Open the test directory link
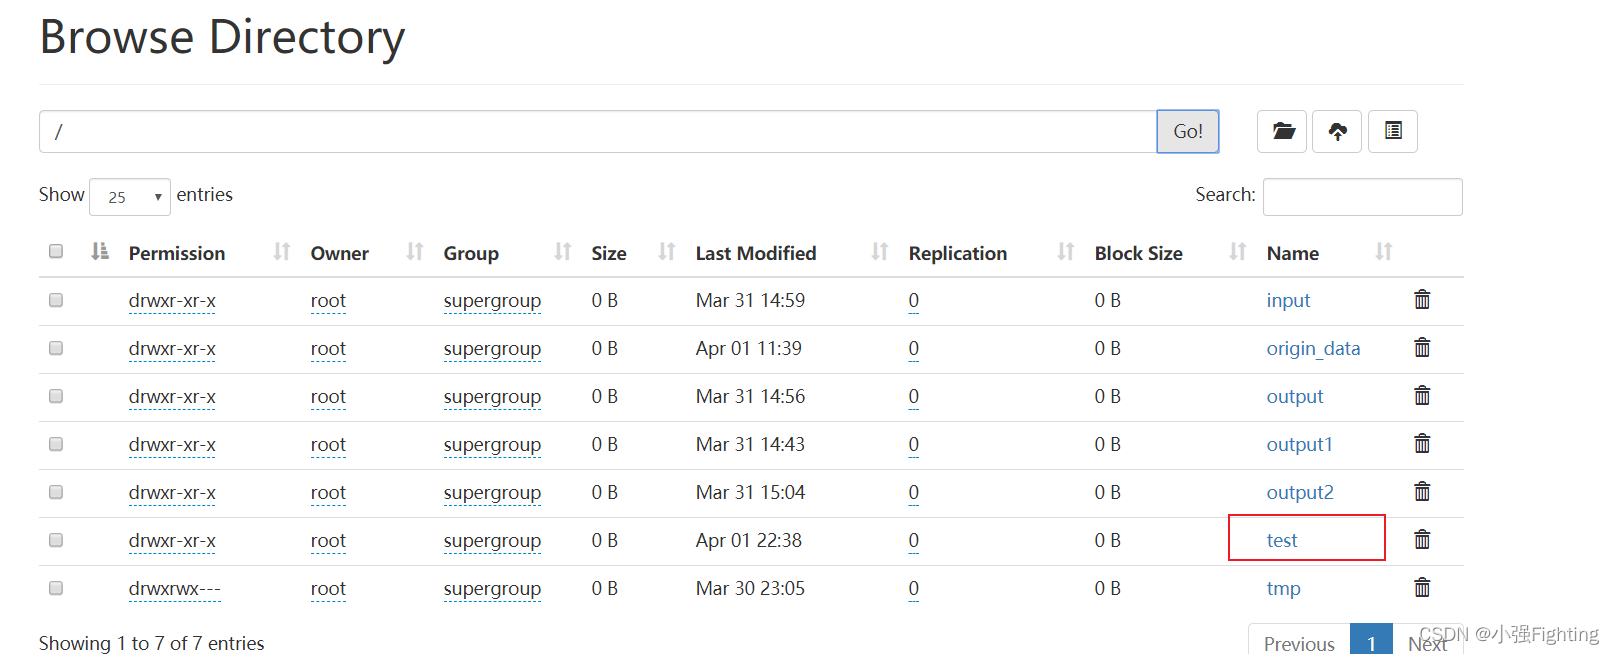Image resolution: width=1614 pixels, height=654 pixels. (x=1282, y=540)
